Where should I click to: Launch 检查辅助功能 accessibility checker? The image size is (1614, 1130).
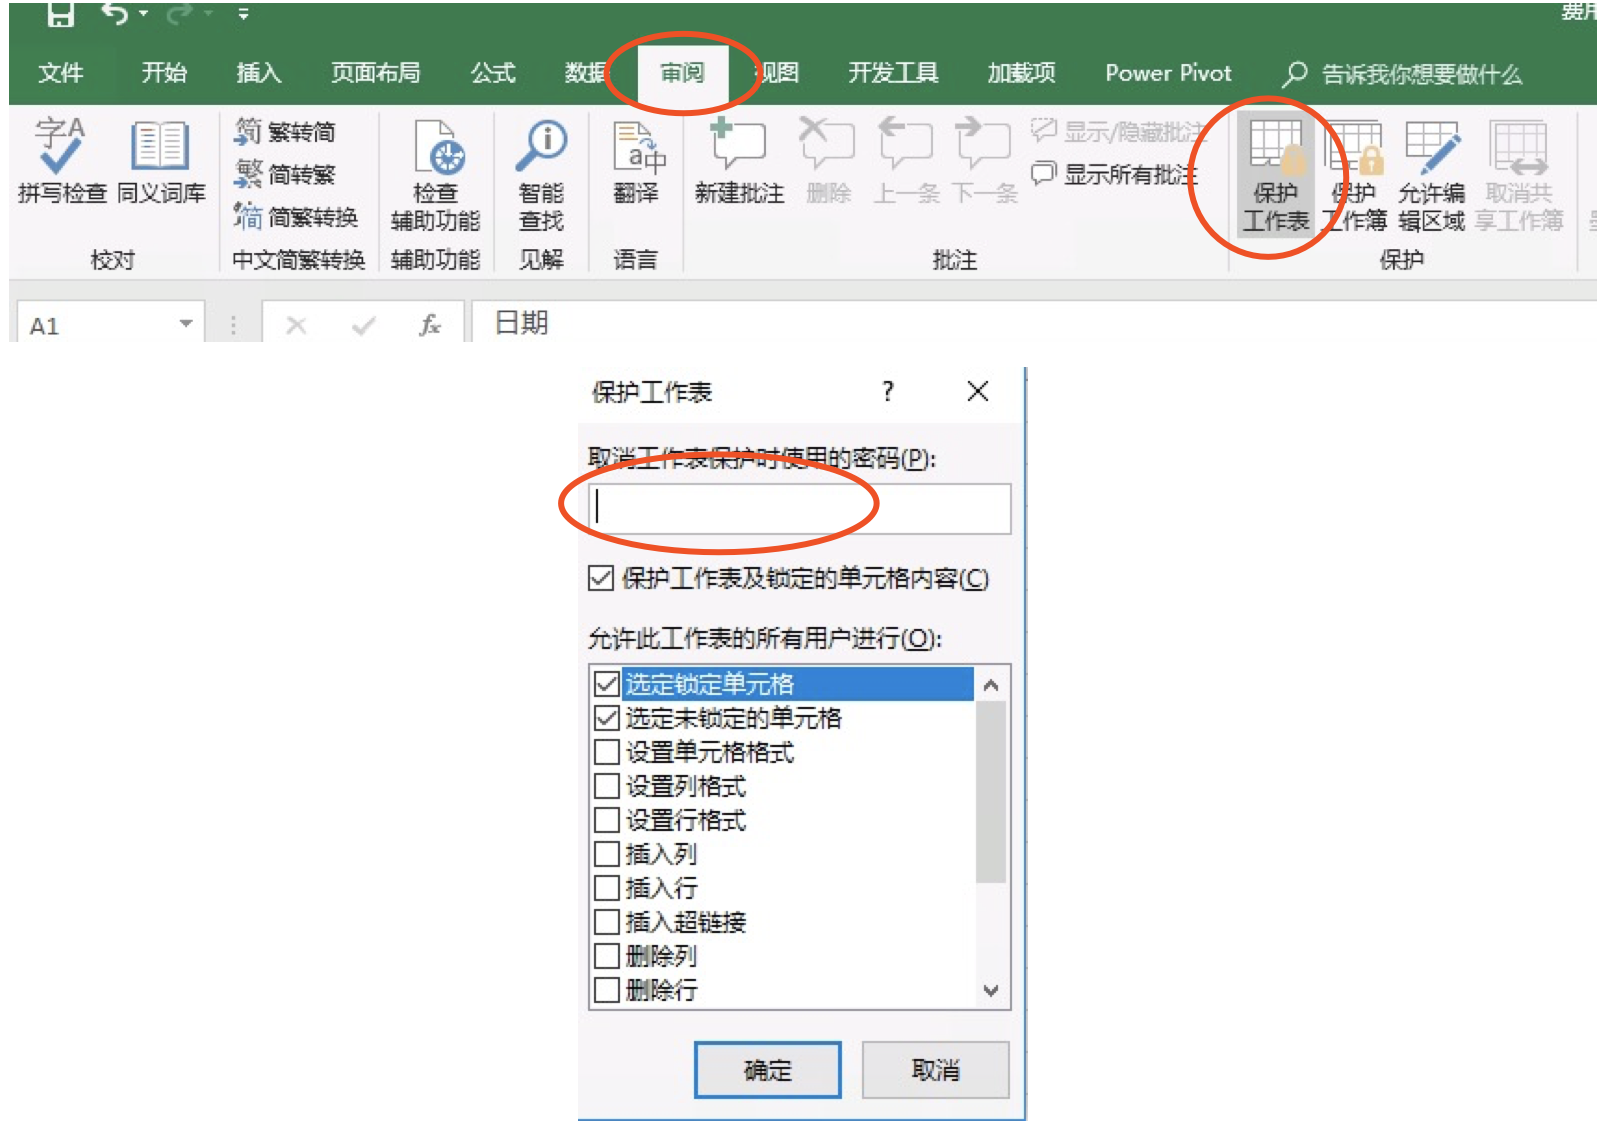click(x=435, y=176)
